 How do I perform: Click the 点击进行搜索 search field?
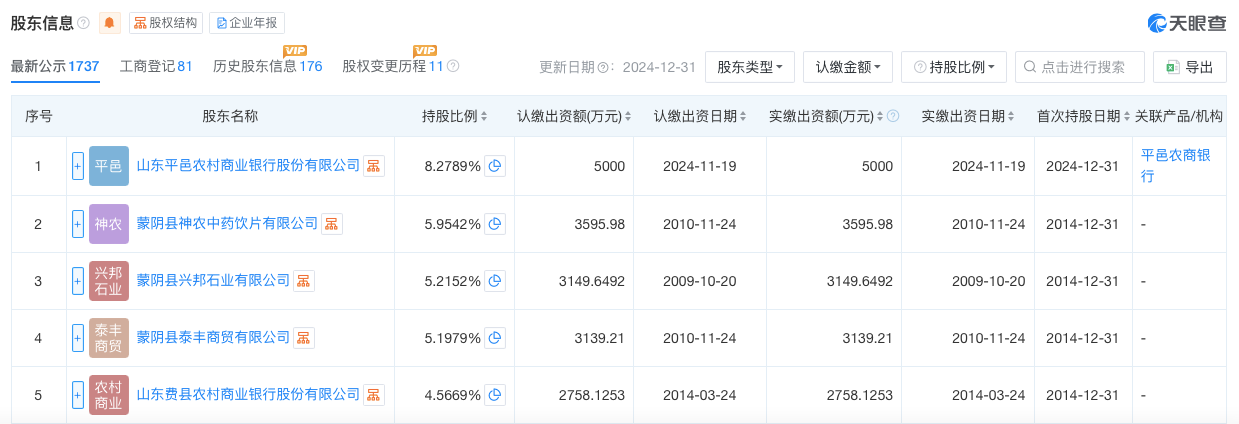1090,67
